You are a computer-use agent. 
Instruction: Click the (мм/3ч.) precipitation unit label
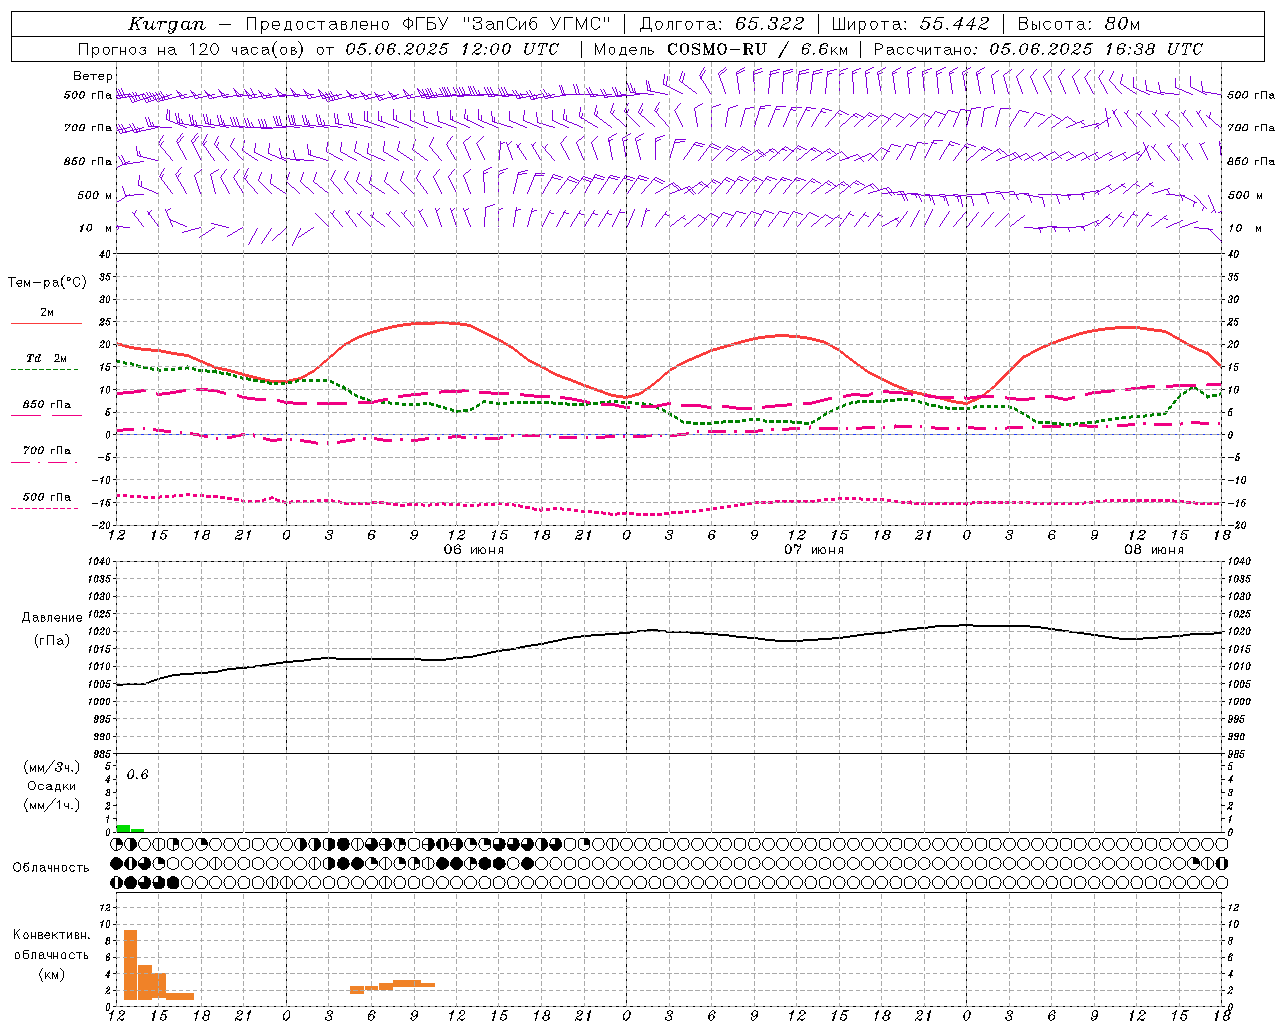52,767
